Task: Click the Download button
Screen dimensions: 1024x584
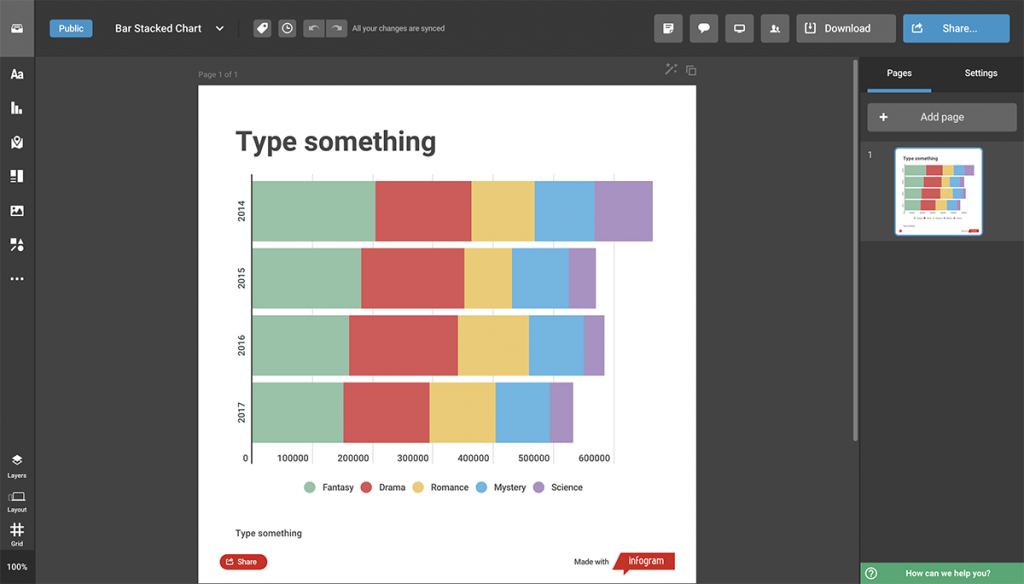Action: (846, 28)
